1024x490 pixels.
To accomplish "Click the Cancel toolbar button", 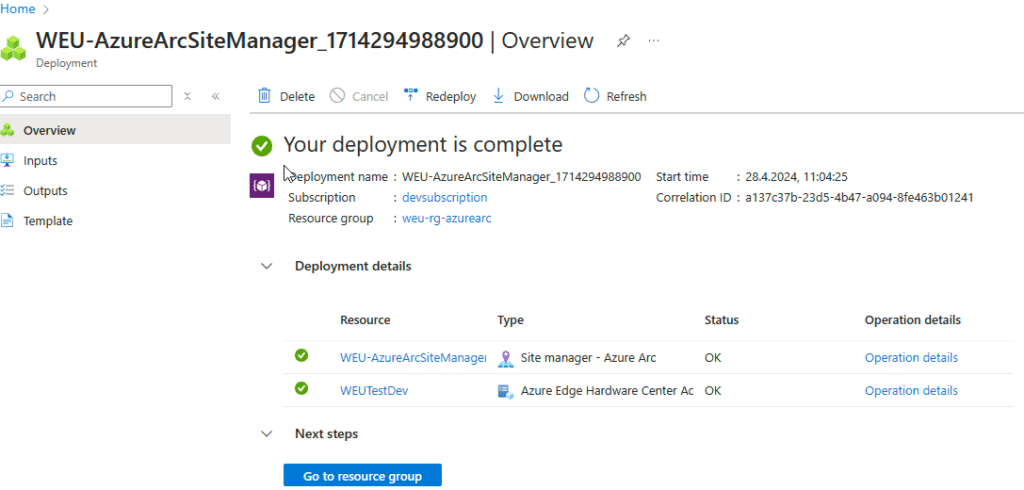I will (359, 96).
